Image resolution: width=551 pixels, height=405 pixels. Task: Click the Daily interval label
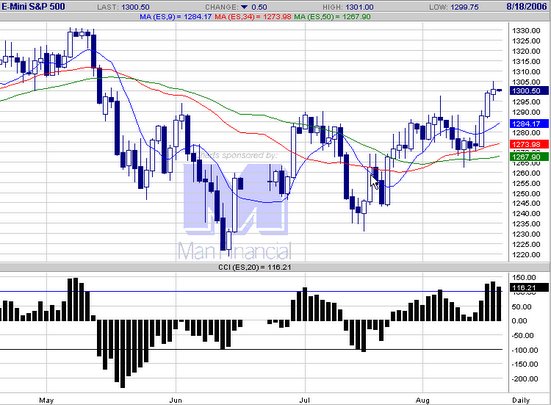(x=521, y=400)
